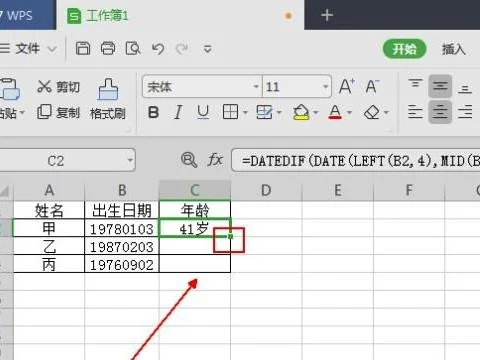The height and width of the screenshot is (360, 480).
Task: Expand the clear eraser dropdown arrow
Action: [x=386, y=112]
